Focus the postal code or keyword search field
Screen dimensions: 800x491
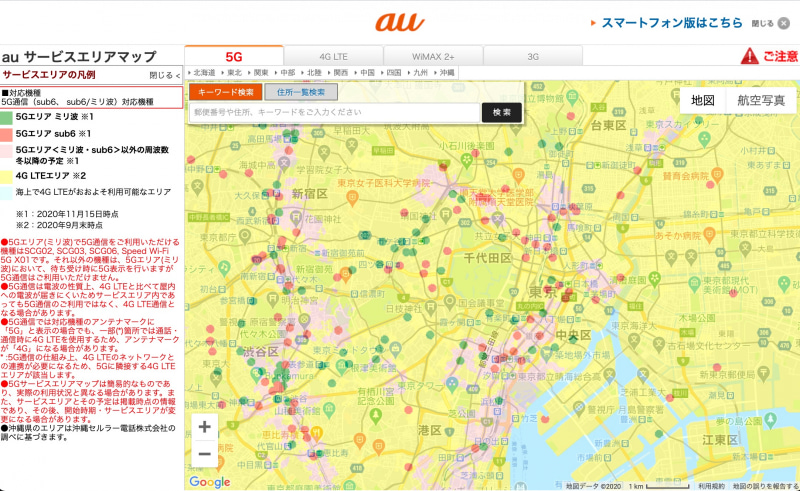click(x=335, y=112)
